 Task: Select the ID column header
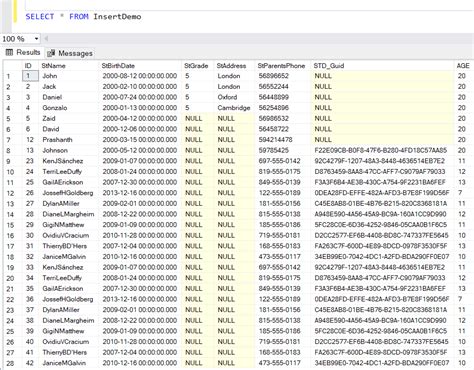point(28,66)
